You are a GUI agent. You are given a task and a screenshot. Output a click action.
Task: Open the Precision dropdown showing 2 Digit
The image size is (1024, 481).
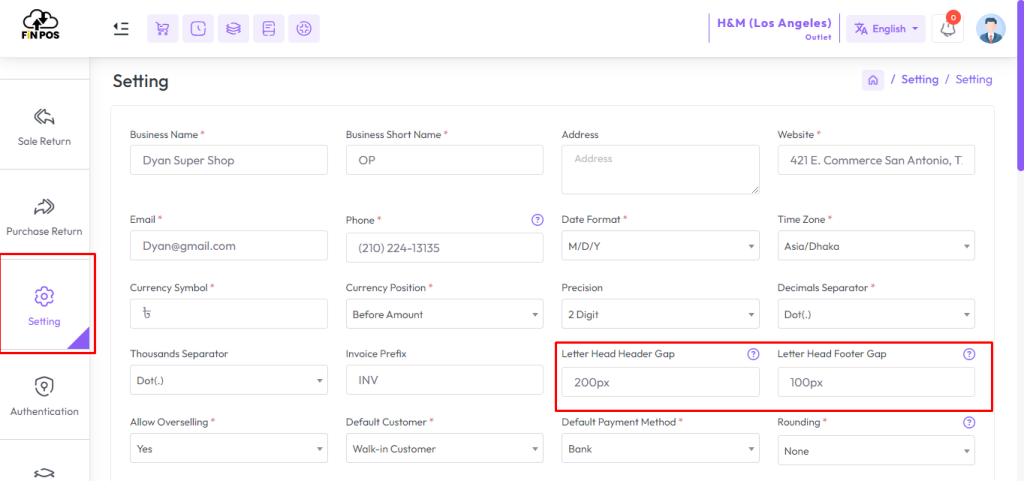[x=660, y=314]
